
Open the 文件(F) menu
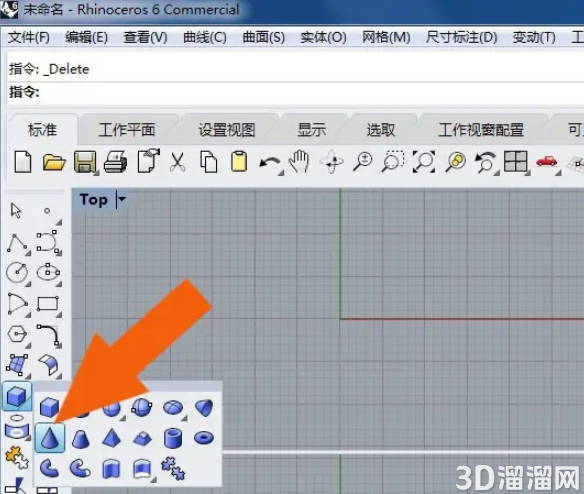click(29, 37)
